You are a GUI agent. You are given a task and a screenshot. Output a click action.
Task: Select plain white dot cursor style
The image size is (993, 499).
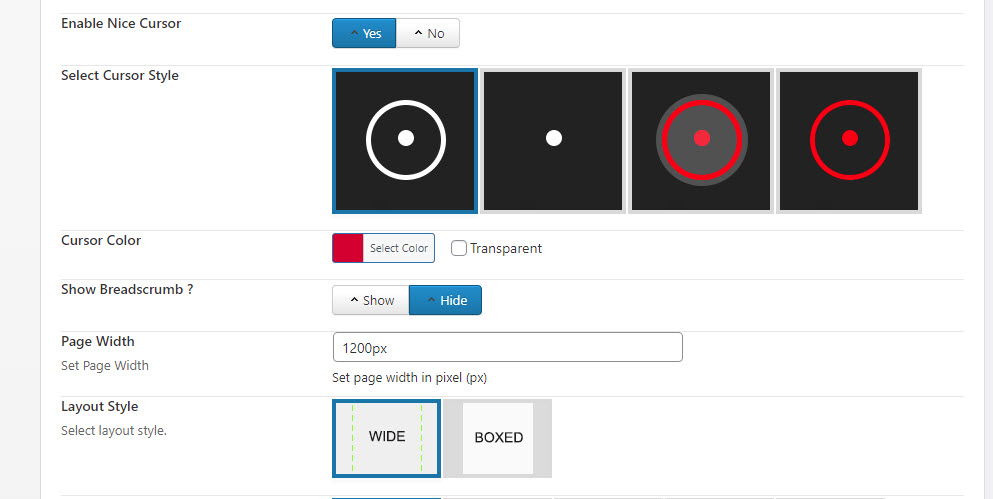[553, 141]
